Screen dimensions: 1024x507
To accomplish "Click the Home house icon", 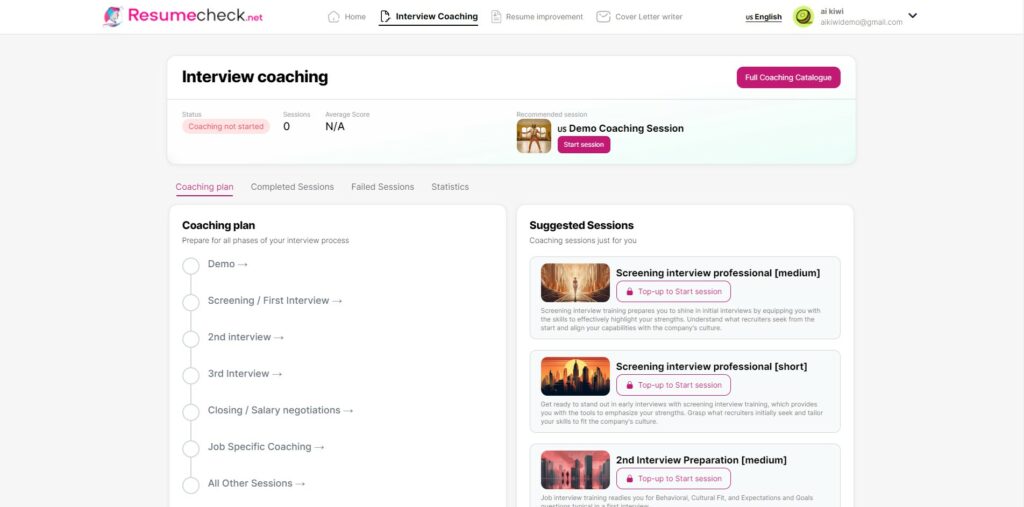I will point(334,16).
